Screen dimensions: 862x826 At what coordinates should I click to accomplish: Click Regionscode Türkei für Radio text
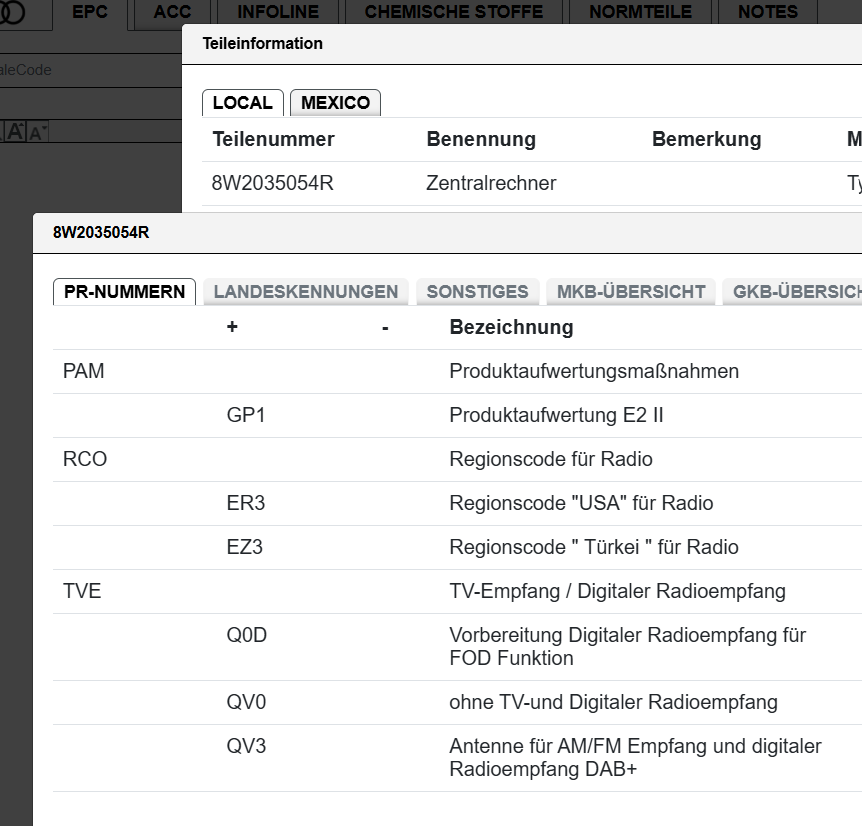[x=594, y=547]
